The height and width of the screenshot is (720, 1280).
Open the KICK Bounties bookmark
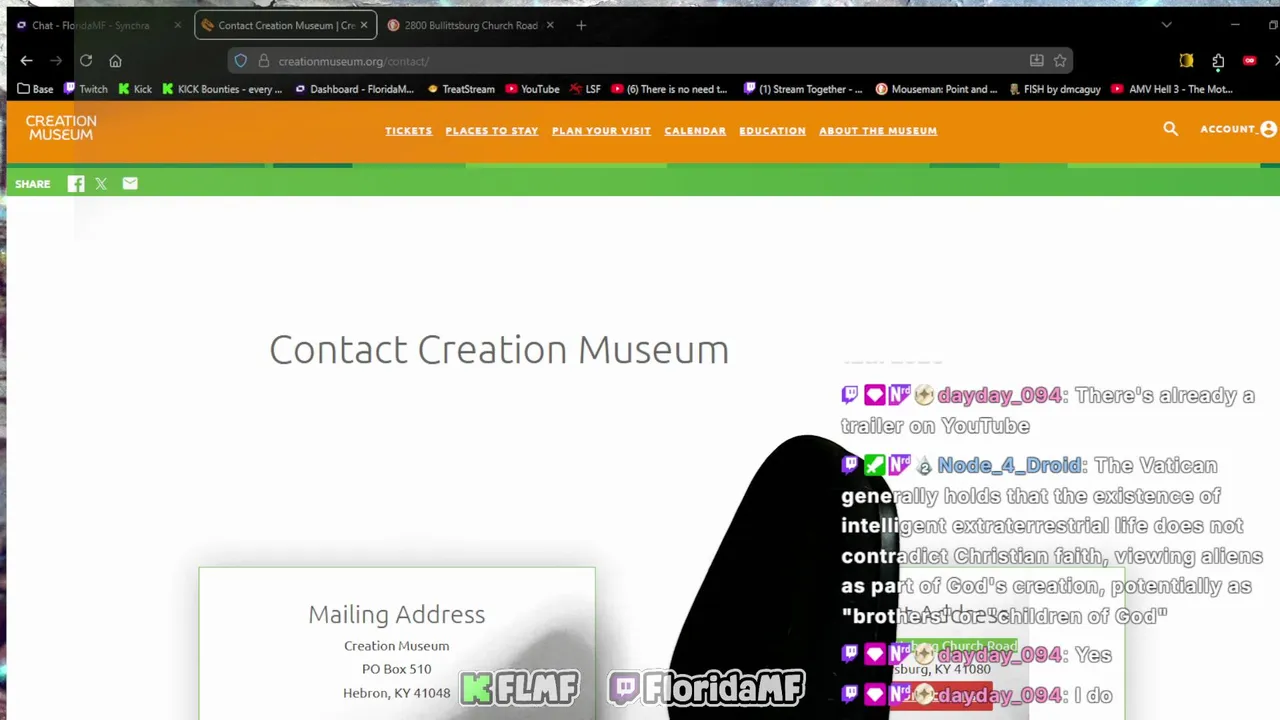(222, 89)
